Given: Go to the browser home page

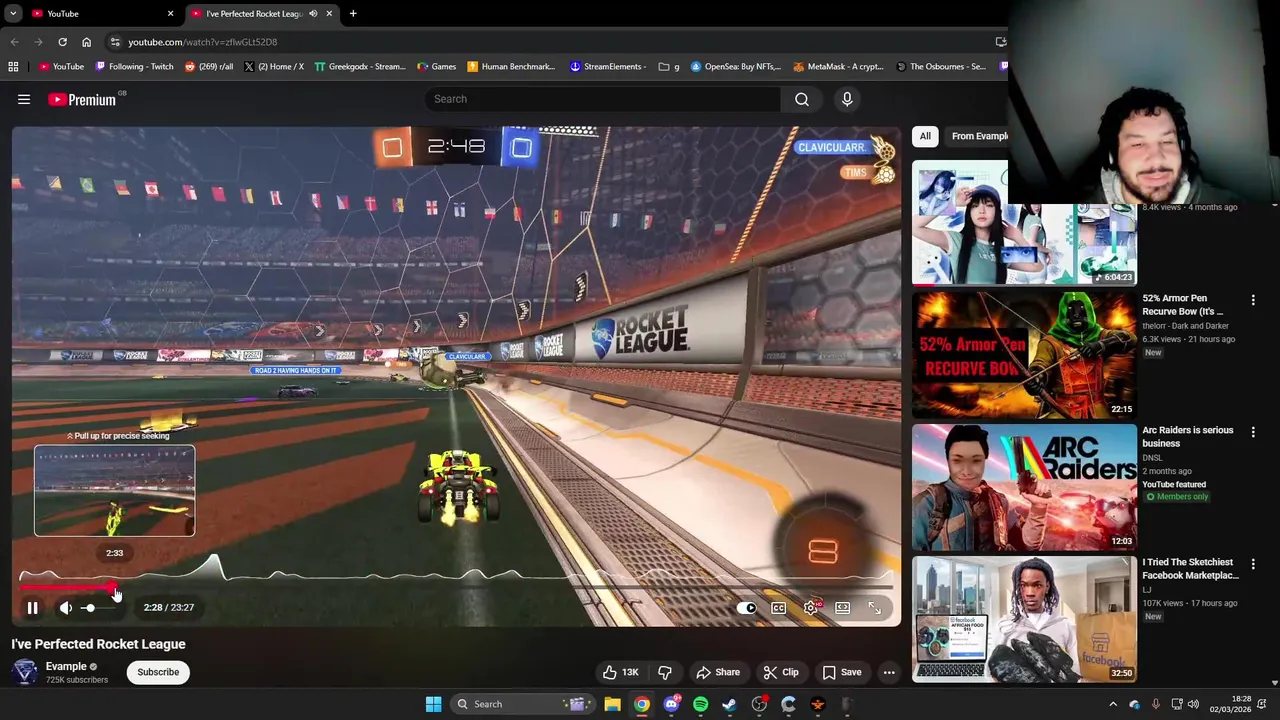Looking at the screenshot, I should click(x=86, y=42).
